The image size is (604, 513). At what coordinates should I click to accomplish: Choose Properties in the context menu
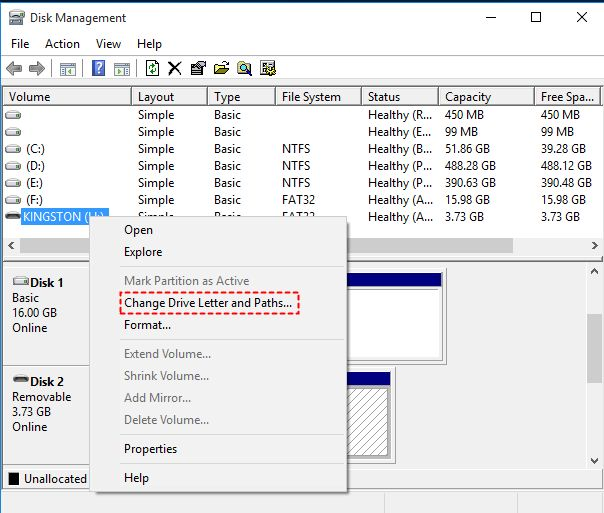coord(150,449)
